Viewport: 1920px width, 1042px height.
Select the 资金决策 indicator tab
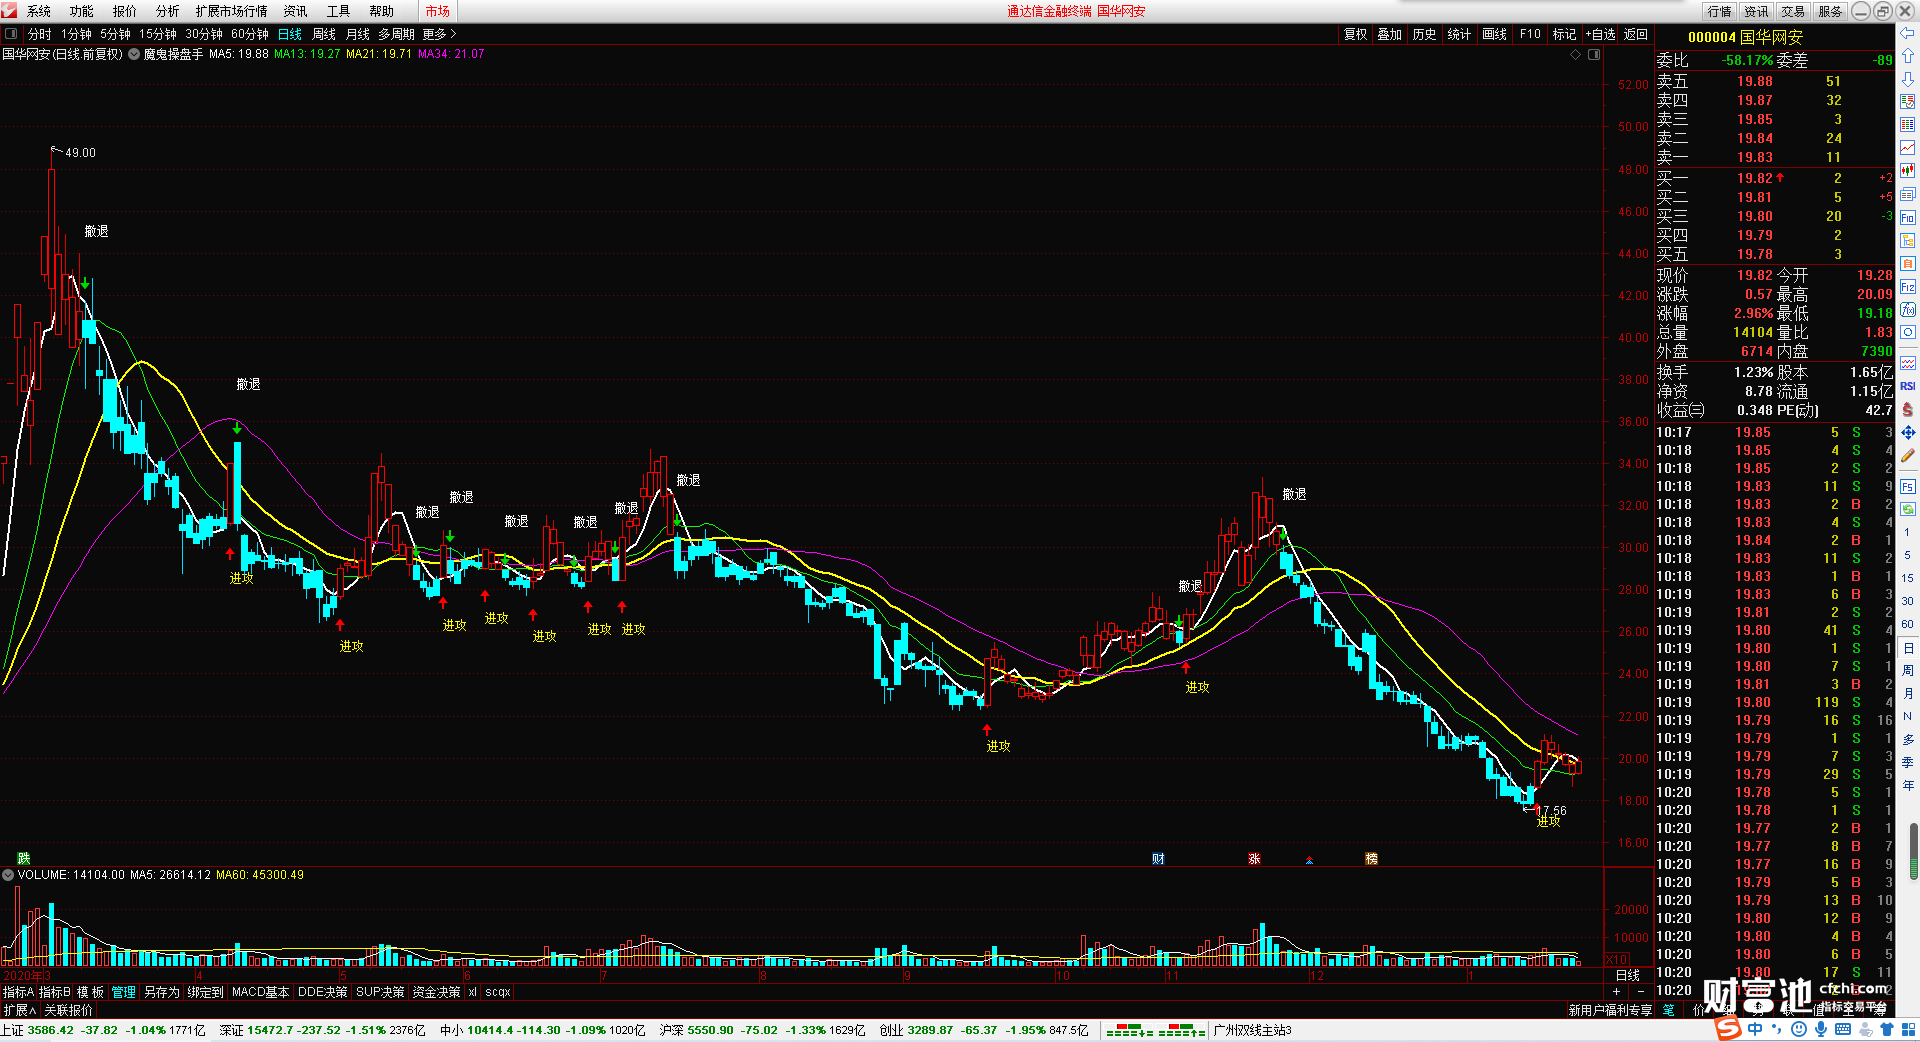click(x=436, y=992)
